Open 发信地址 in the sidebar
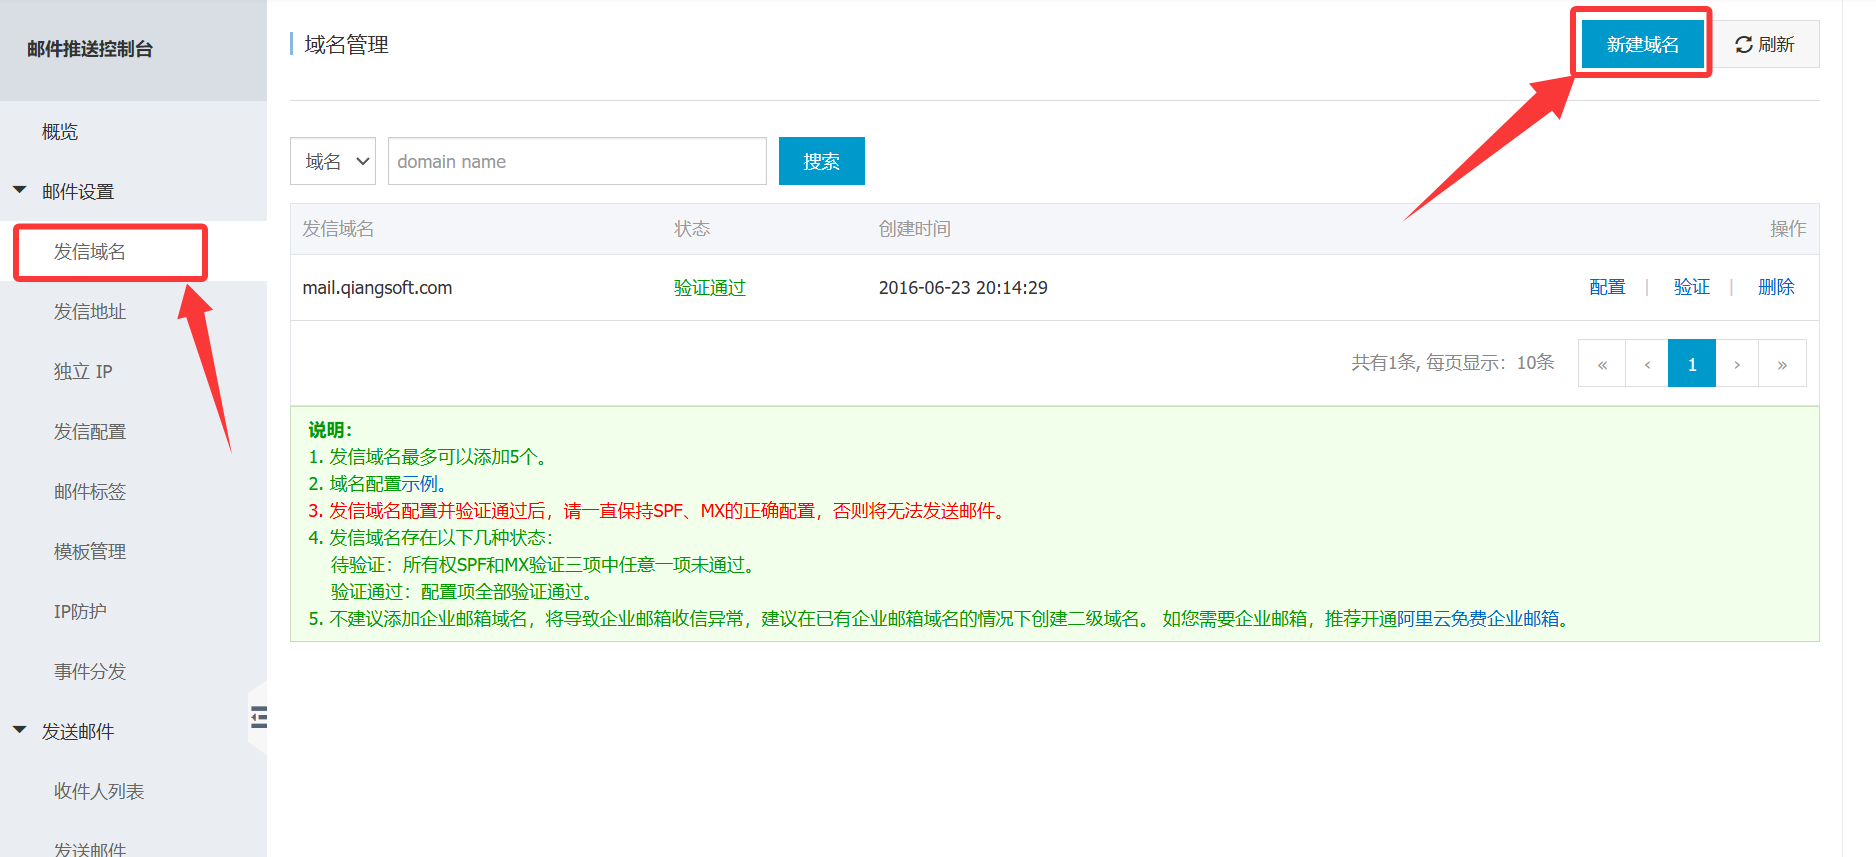Viewport: 1876px width, 857px height. click(90, 311)
